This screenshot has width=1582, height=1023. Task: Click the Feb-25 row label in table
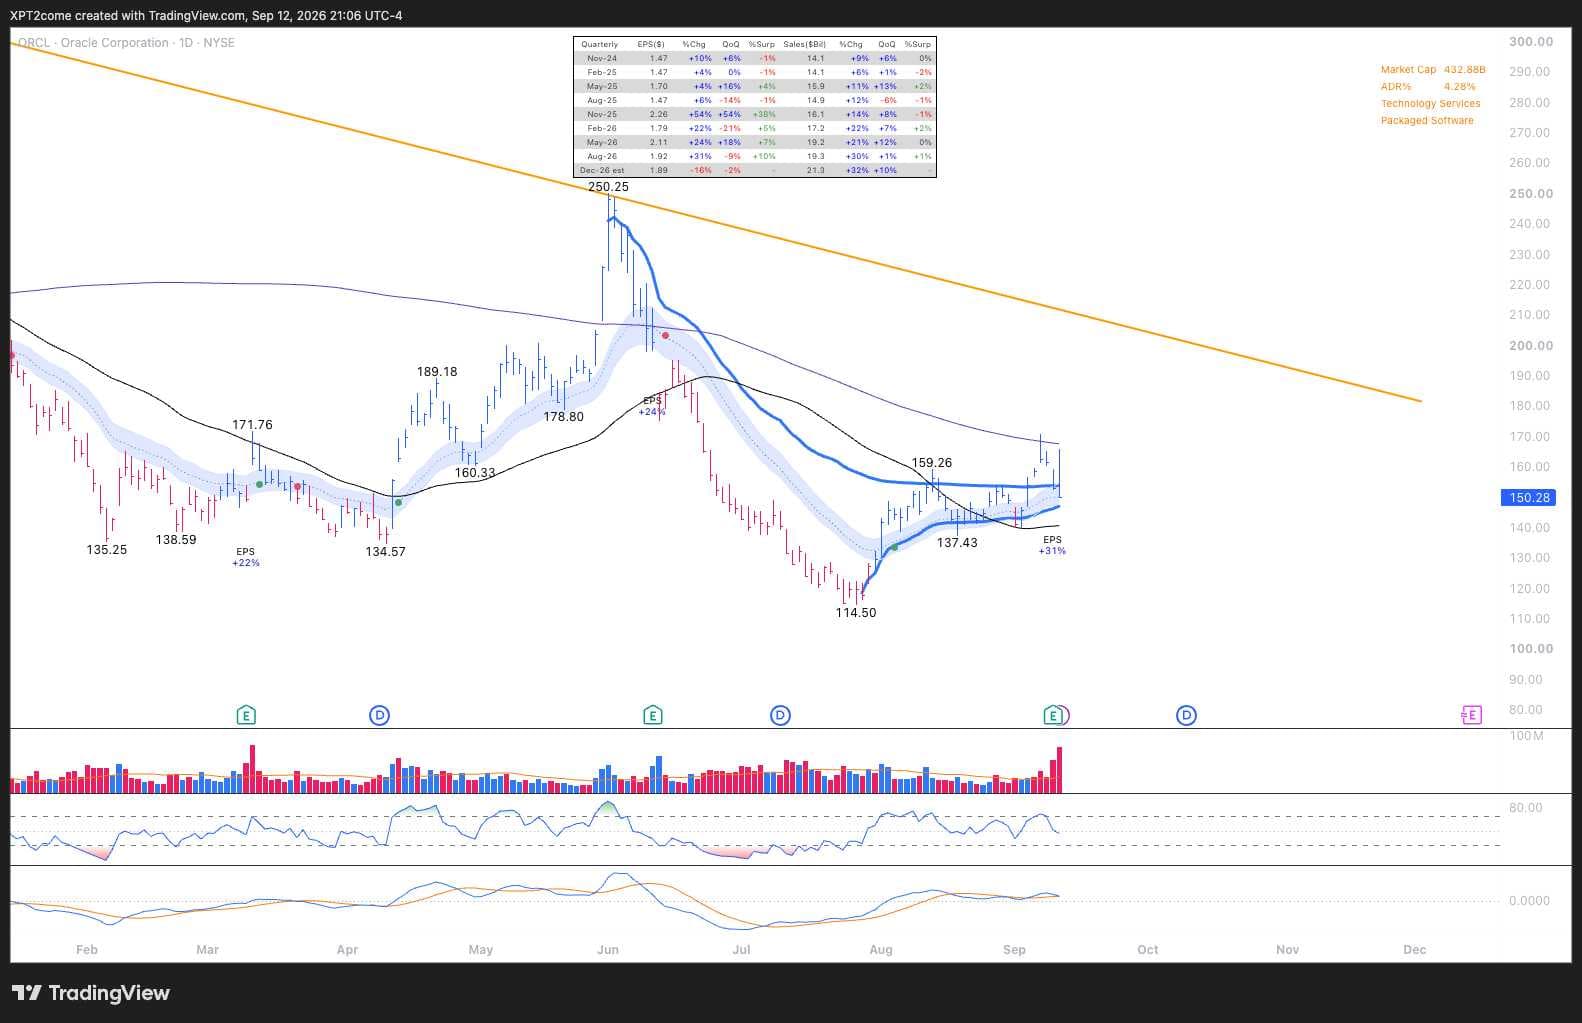point(602,73)
